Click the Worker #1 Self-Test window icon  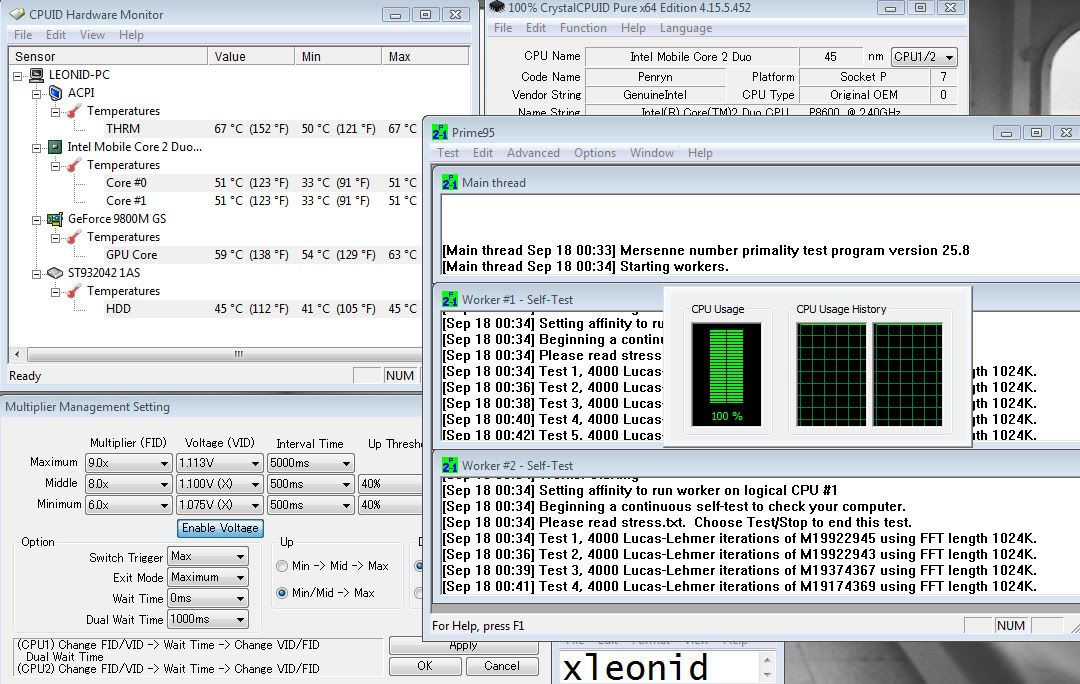tap(450, 300)
